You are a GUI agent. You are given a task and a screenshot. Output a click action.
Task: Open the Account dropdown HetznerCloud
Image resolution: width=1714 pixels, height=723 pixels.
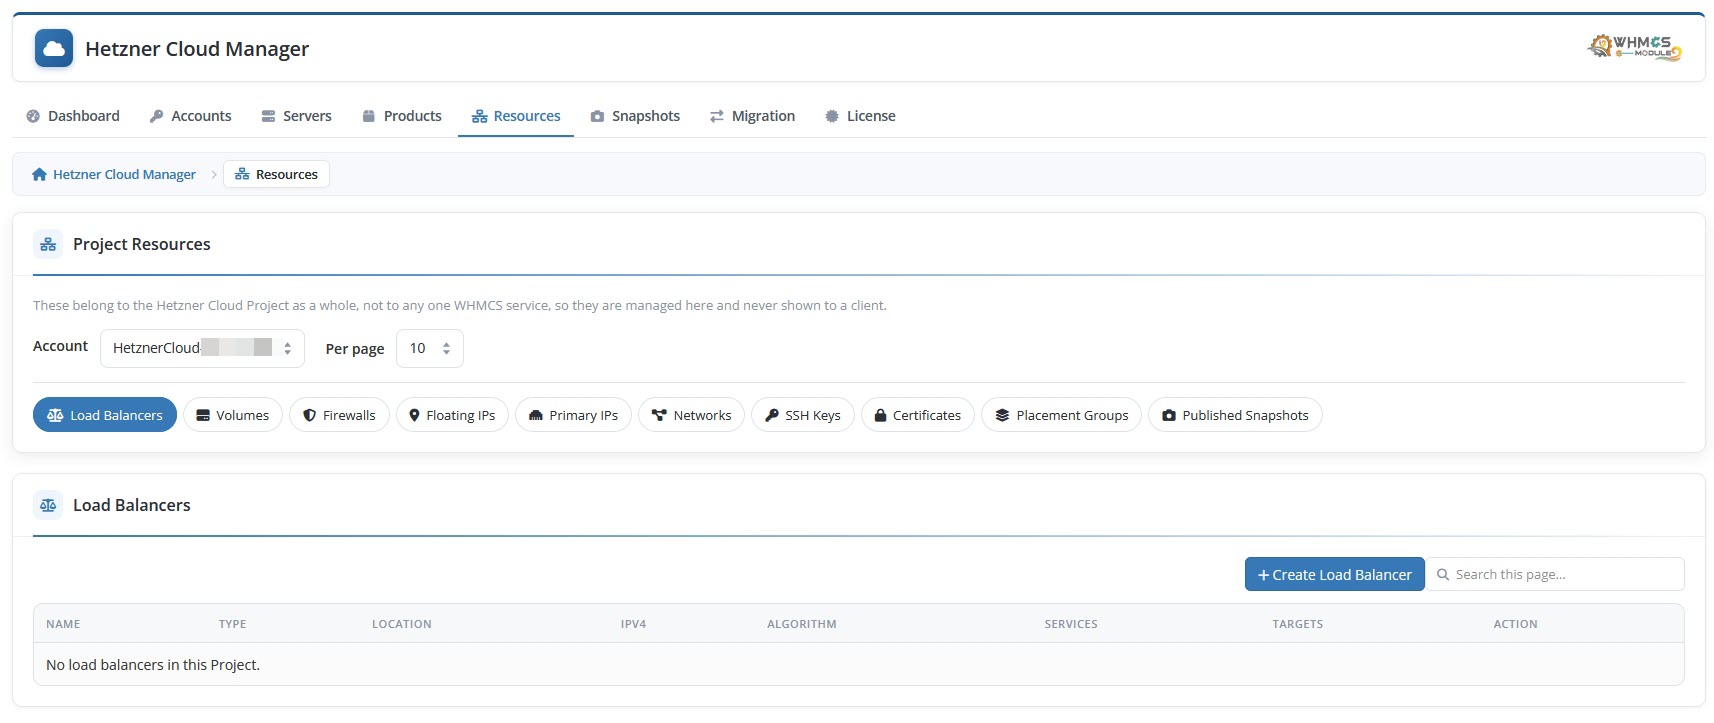[202, 348]
